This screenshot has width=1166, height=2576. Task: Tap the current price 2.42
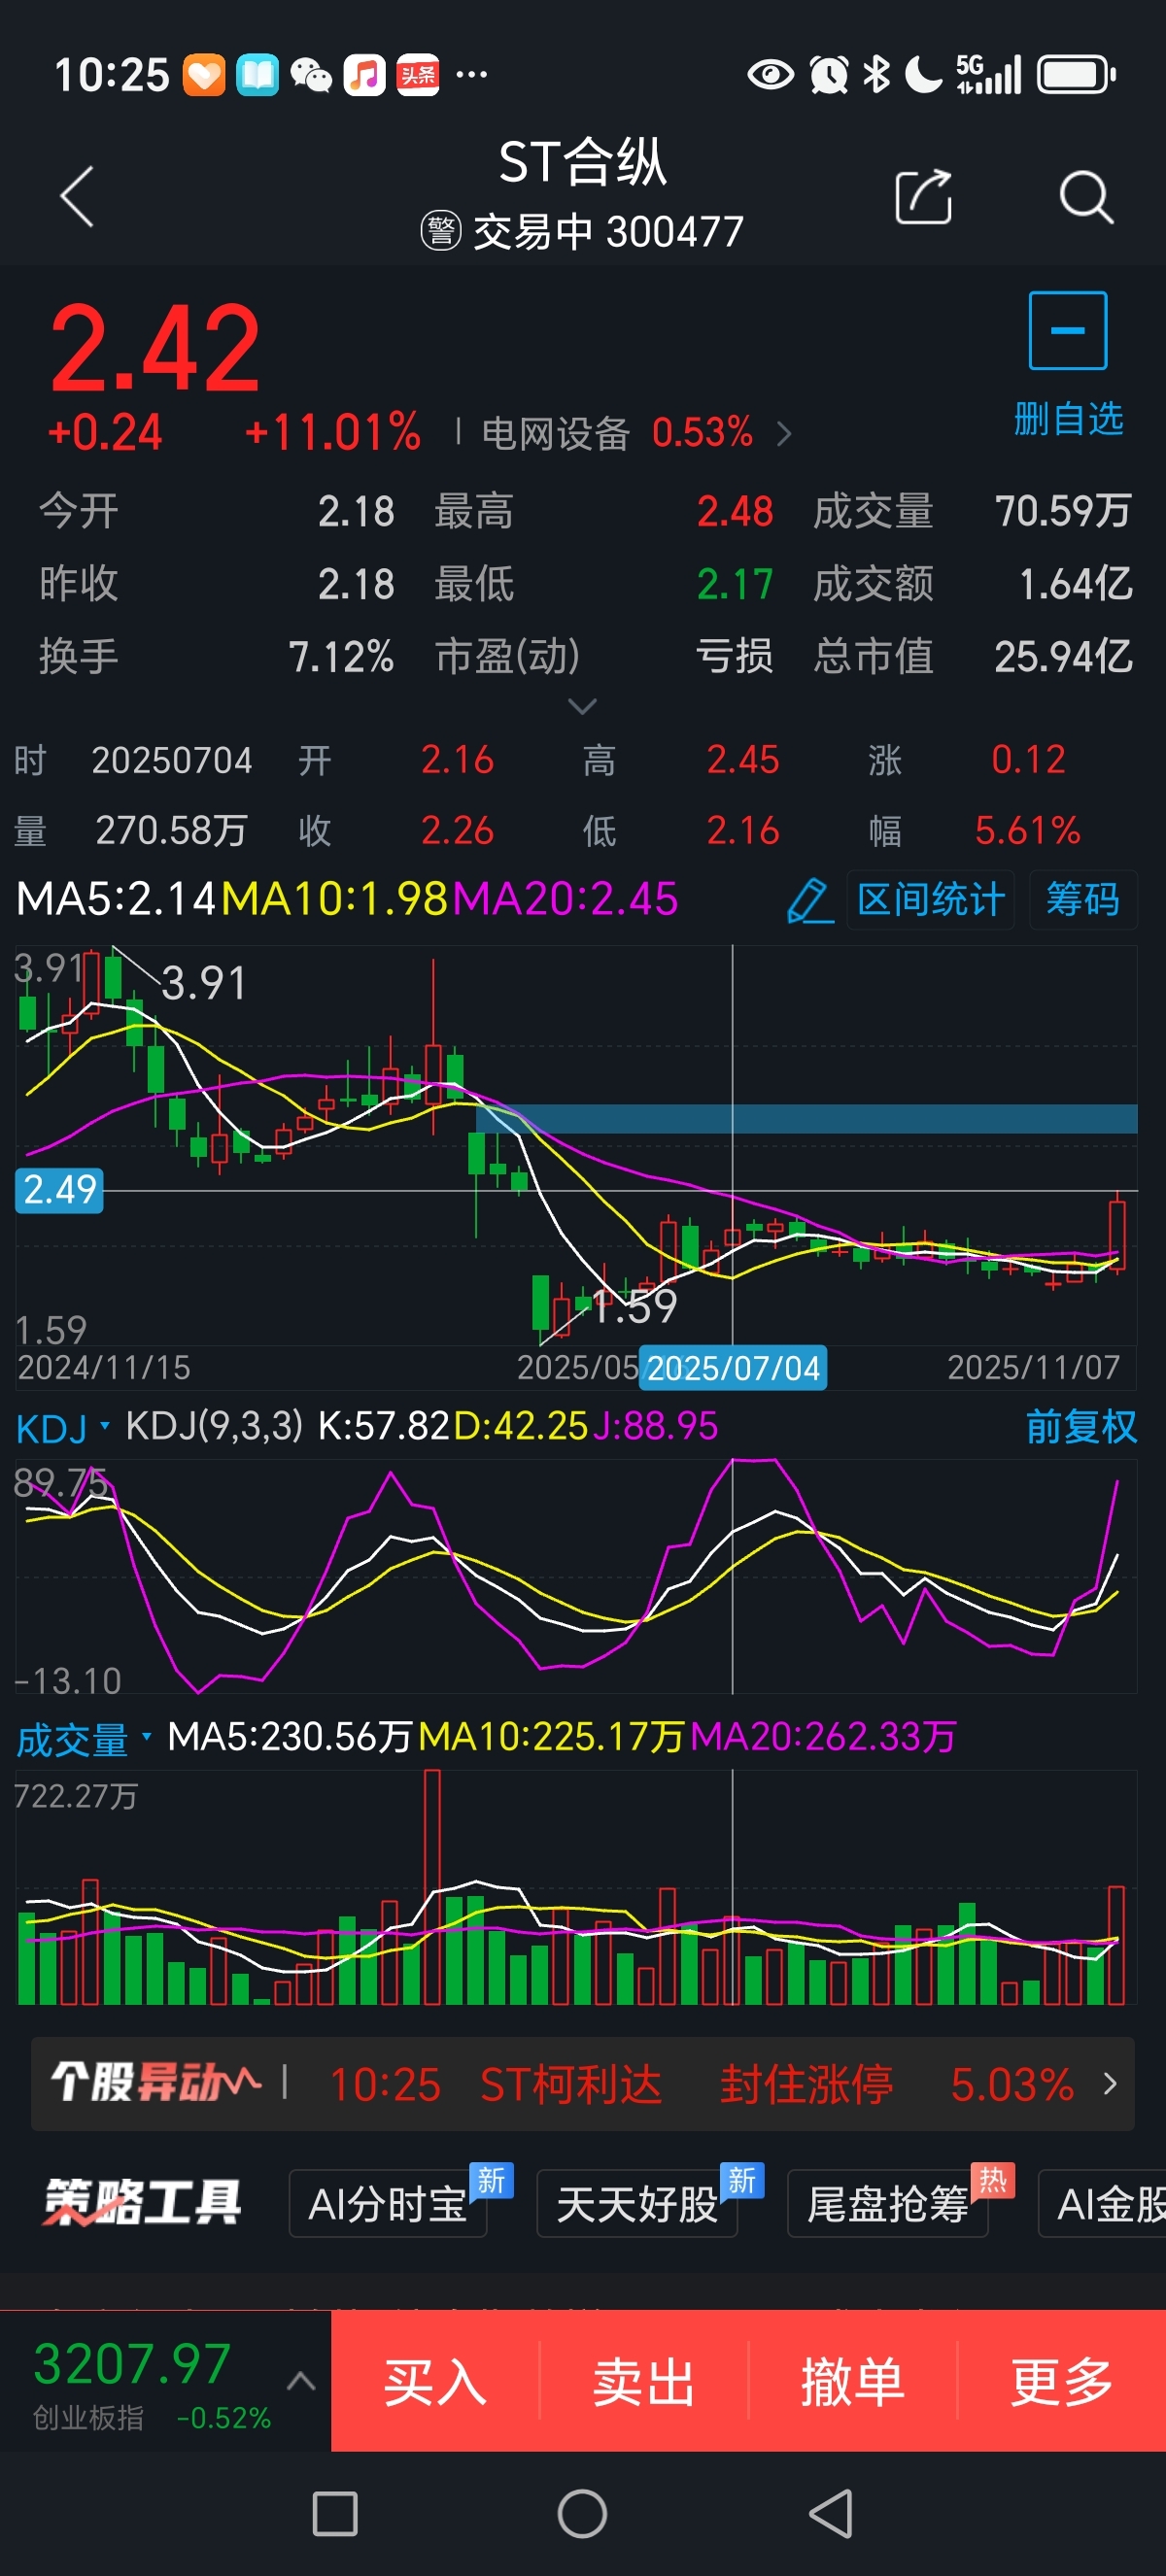tap(155, 348)
